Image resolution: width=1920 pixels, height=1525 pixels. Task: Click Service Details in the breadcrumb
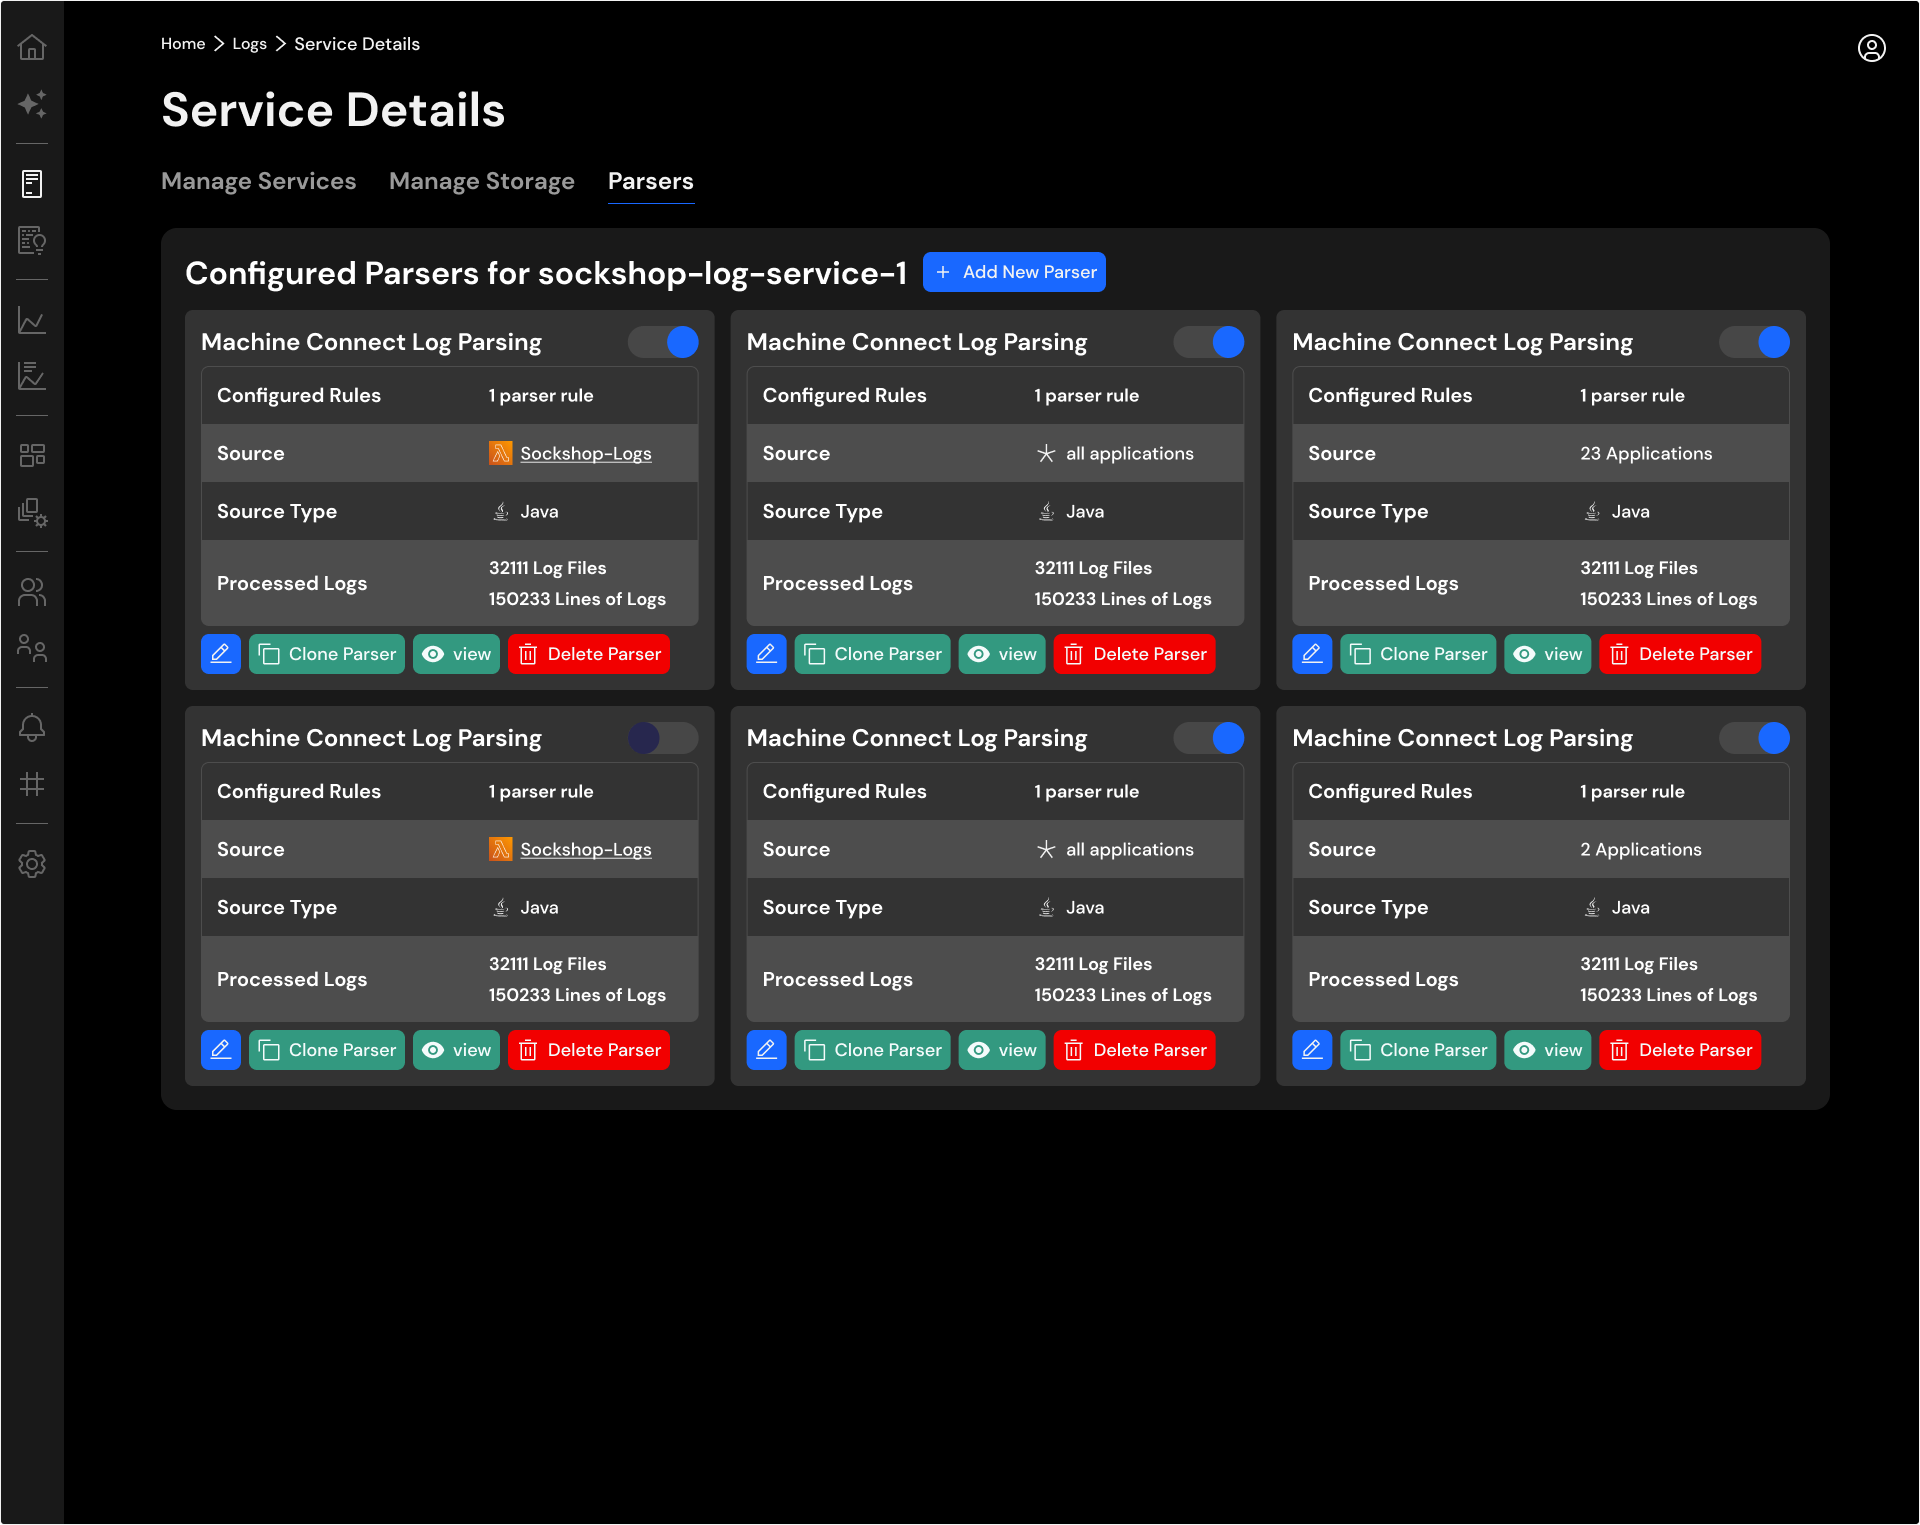(x=357, y=44)
